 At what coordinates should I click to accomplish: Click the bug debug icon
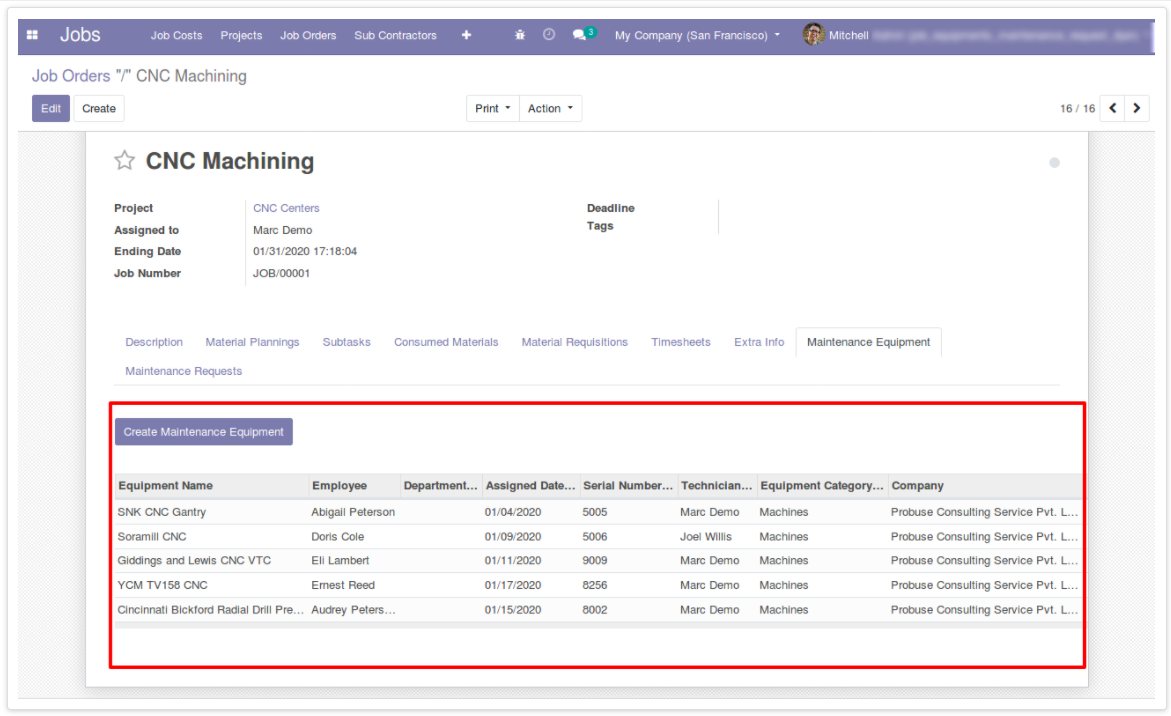(x=520, y=35)
